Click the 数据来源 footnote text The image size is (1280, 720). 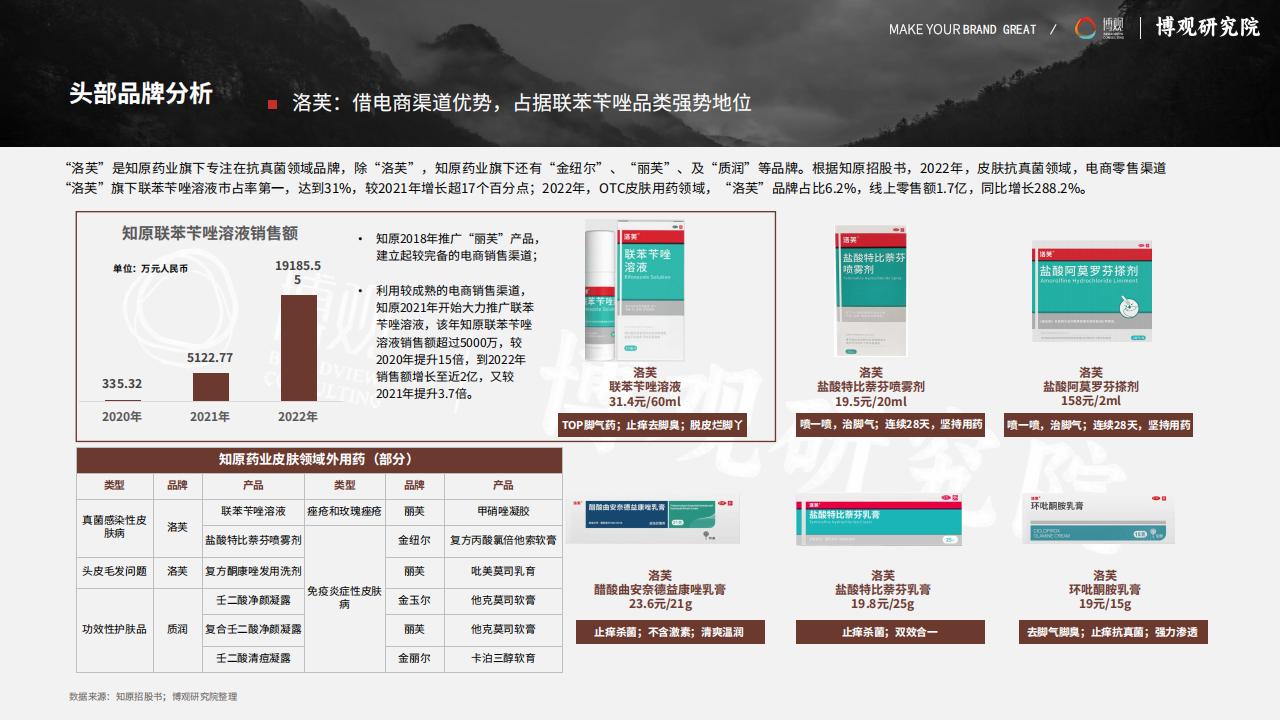[153, 696]
